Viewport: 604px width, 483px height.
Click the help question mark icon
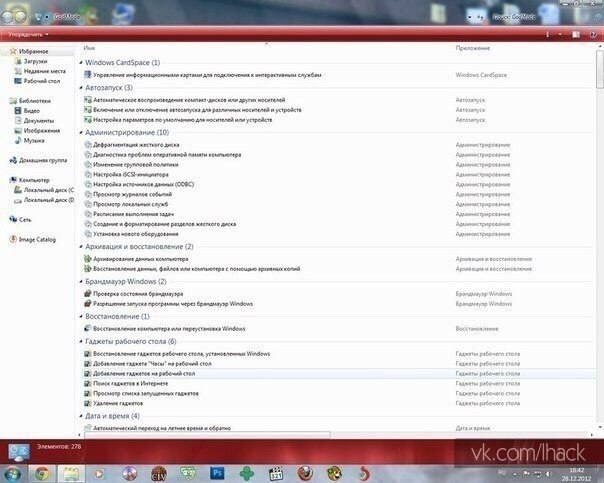pyautogui.click(x=593, y=35)
